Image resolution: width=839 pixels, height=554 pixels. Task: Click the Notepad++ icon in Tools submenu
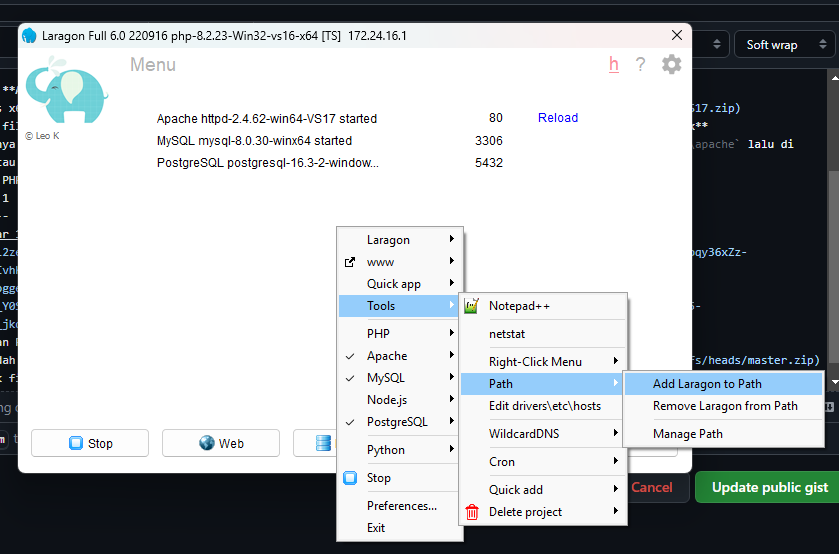[x=471, y=306]
